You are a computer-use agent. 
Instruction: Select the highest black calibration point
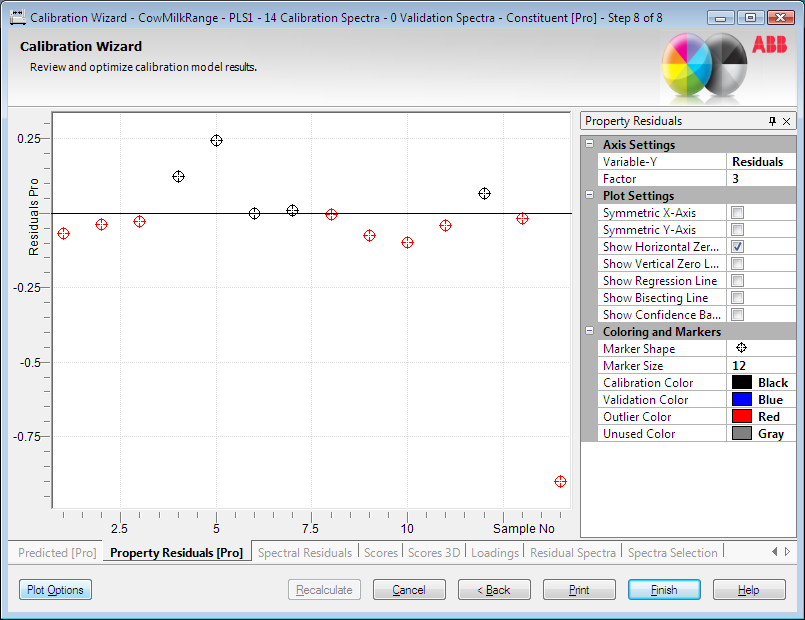(216, 141)
